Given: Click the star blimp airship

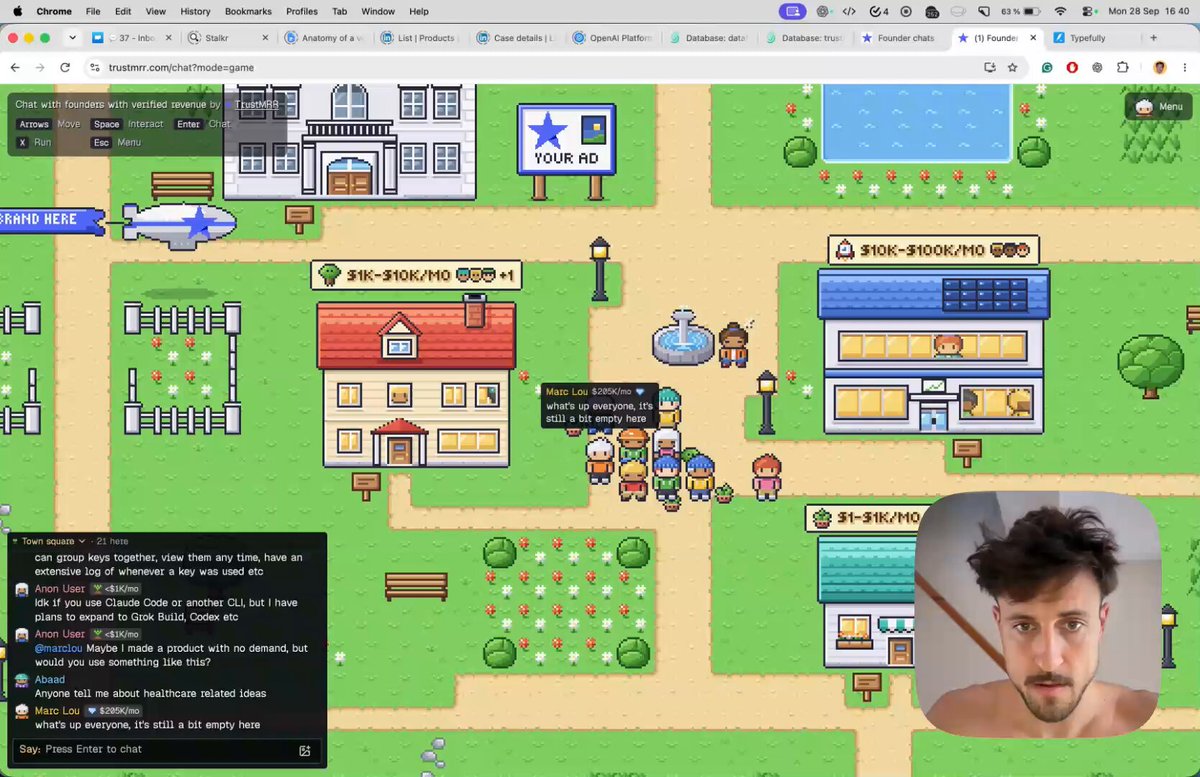Looking at the screenshot, I should (180, 224).
